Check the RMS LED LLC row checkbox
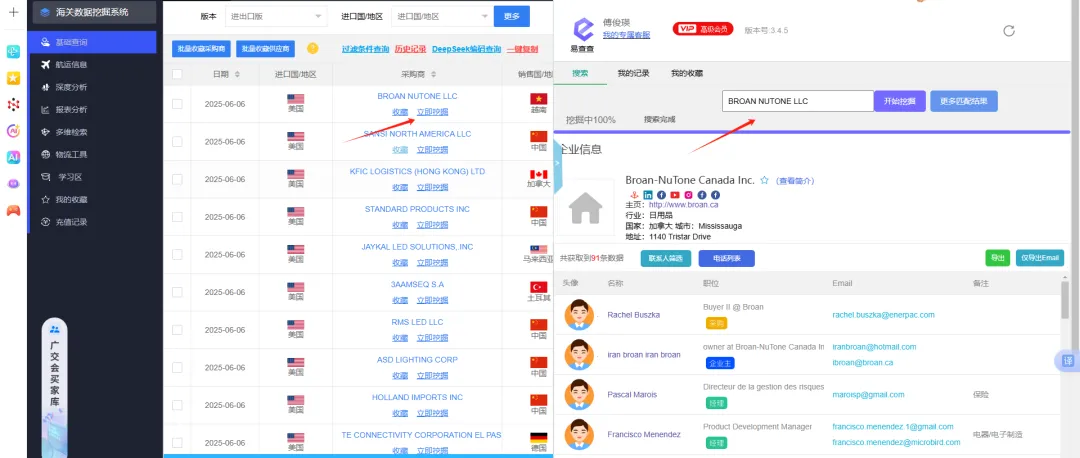This screenshot has width=1080, height=458. pyautogui.click(x=177, y=330)
